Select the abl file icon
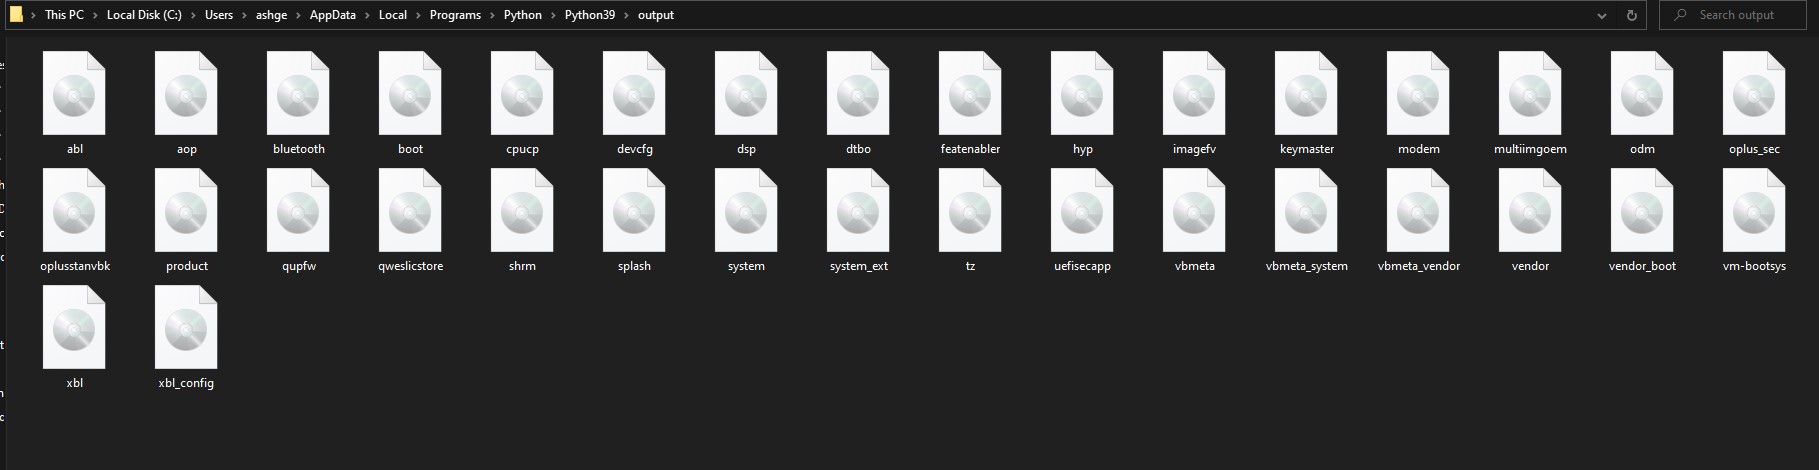 click(74, 94)
